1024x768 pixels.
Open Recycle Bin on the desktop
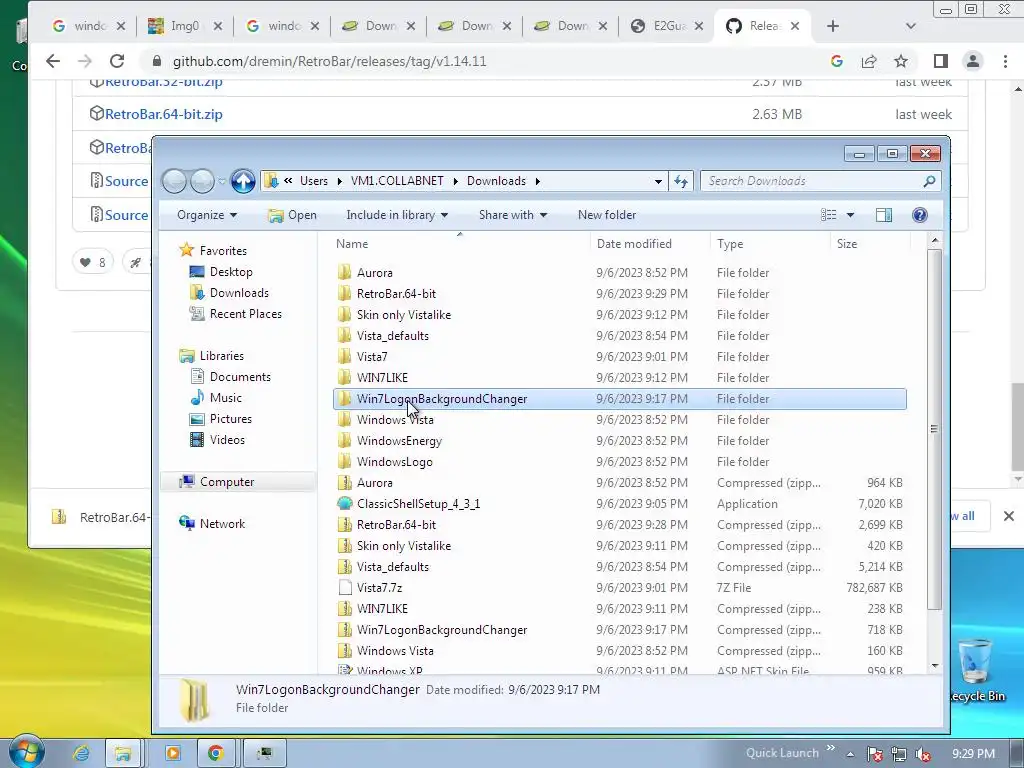pos(975,670)
